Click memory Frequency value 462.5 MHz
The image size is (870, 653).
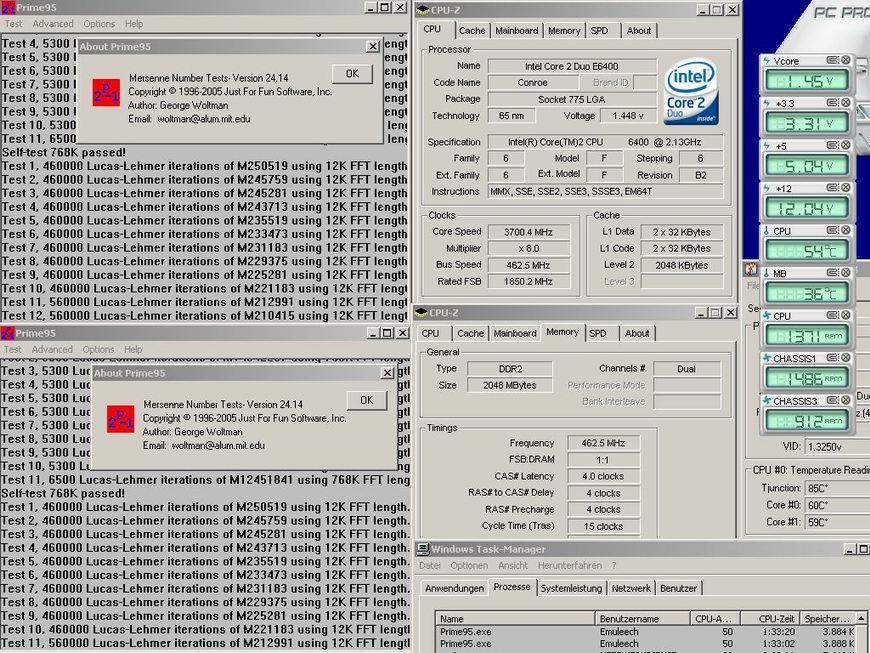click(603, 443)
